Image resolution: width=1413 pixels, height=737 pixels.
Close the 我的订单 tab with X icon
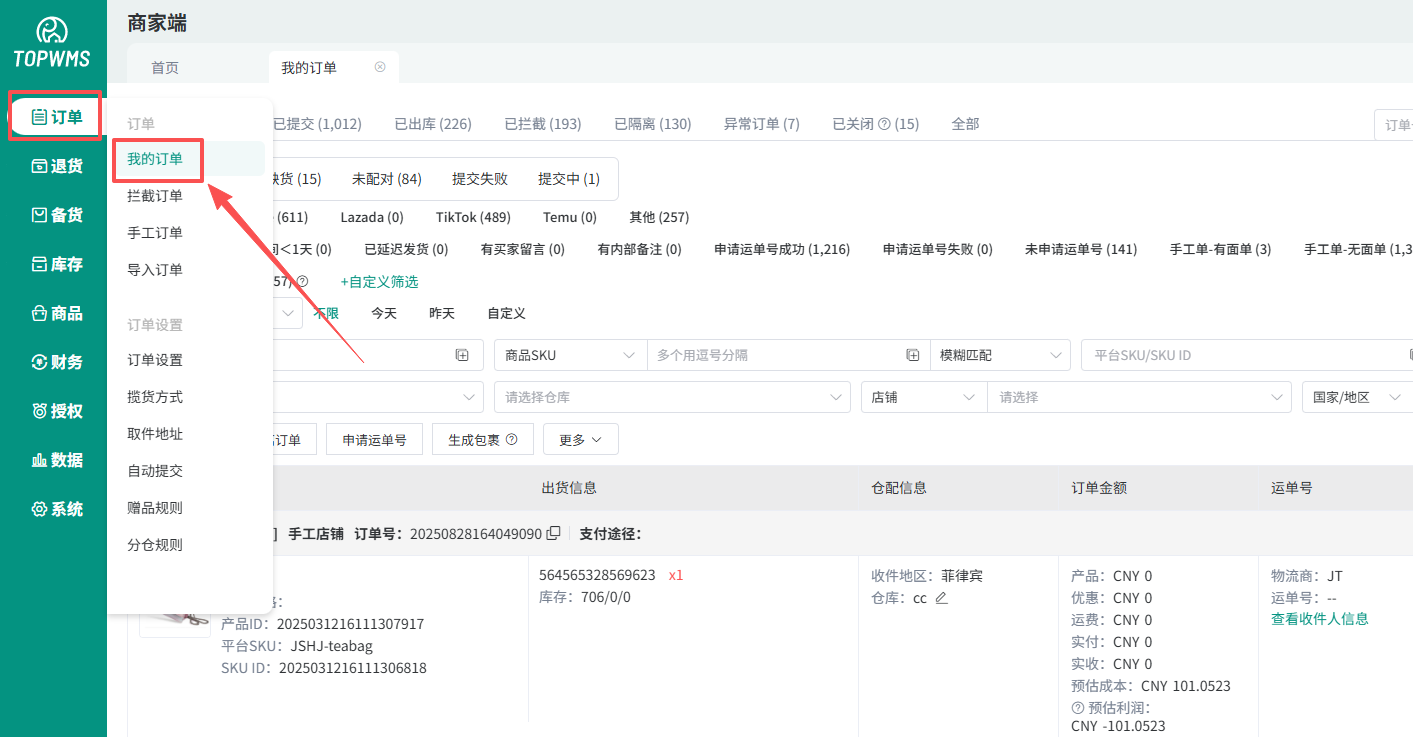point(380,67)
